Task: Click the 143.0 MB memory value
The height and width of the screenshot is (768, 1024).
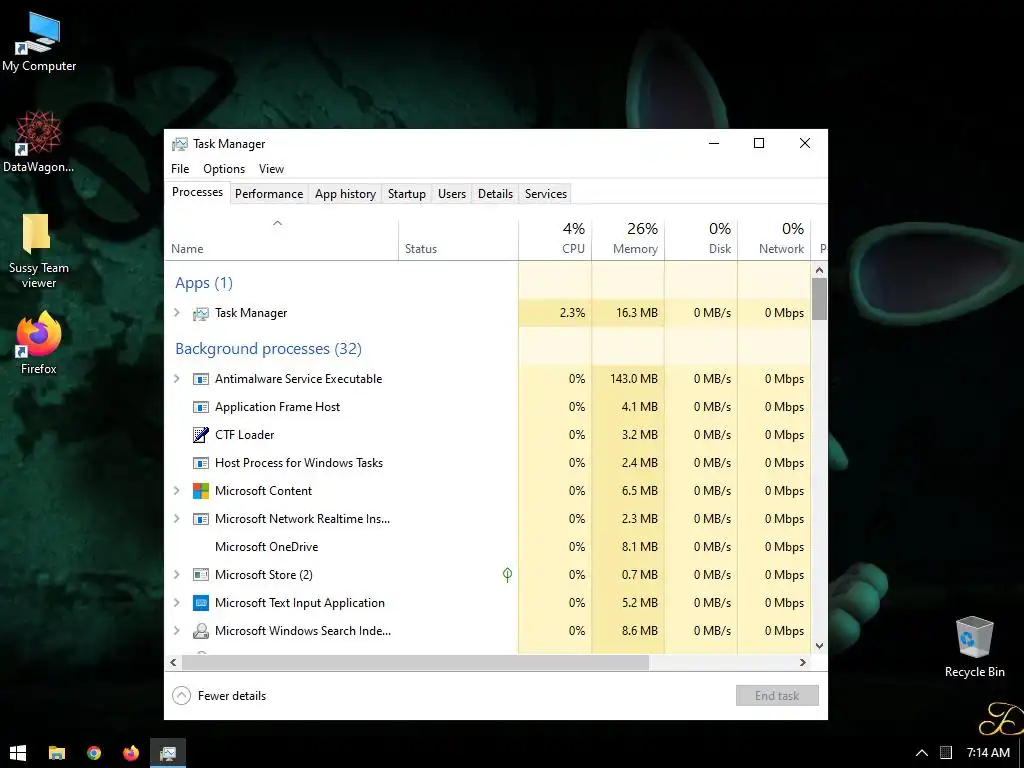Action: [633, 379]
